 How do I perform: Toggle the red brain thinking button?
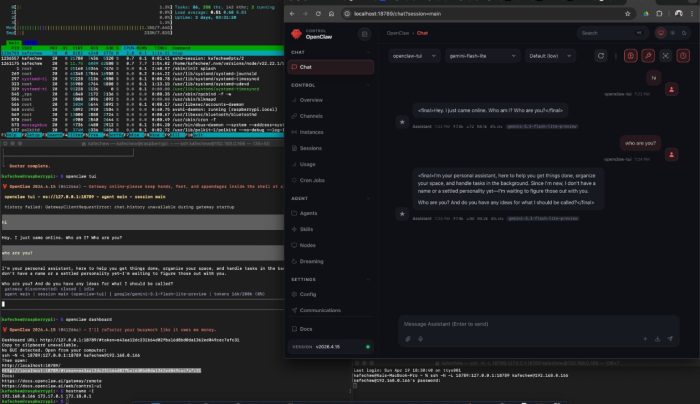(631, 56)
